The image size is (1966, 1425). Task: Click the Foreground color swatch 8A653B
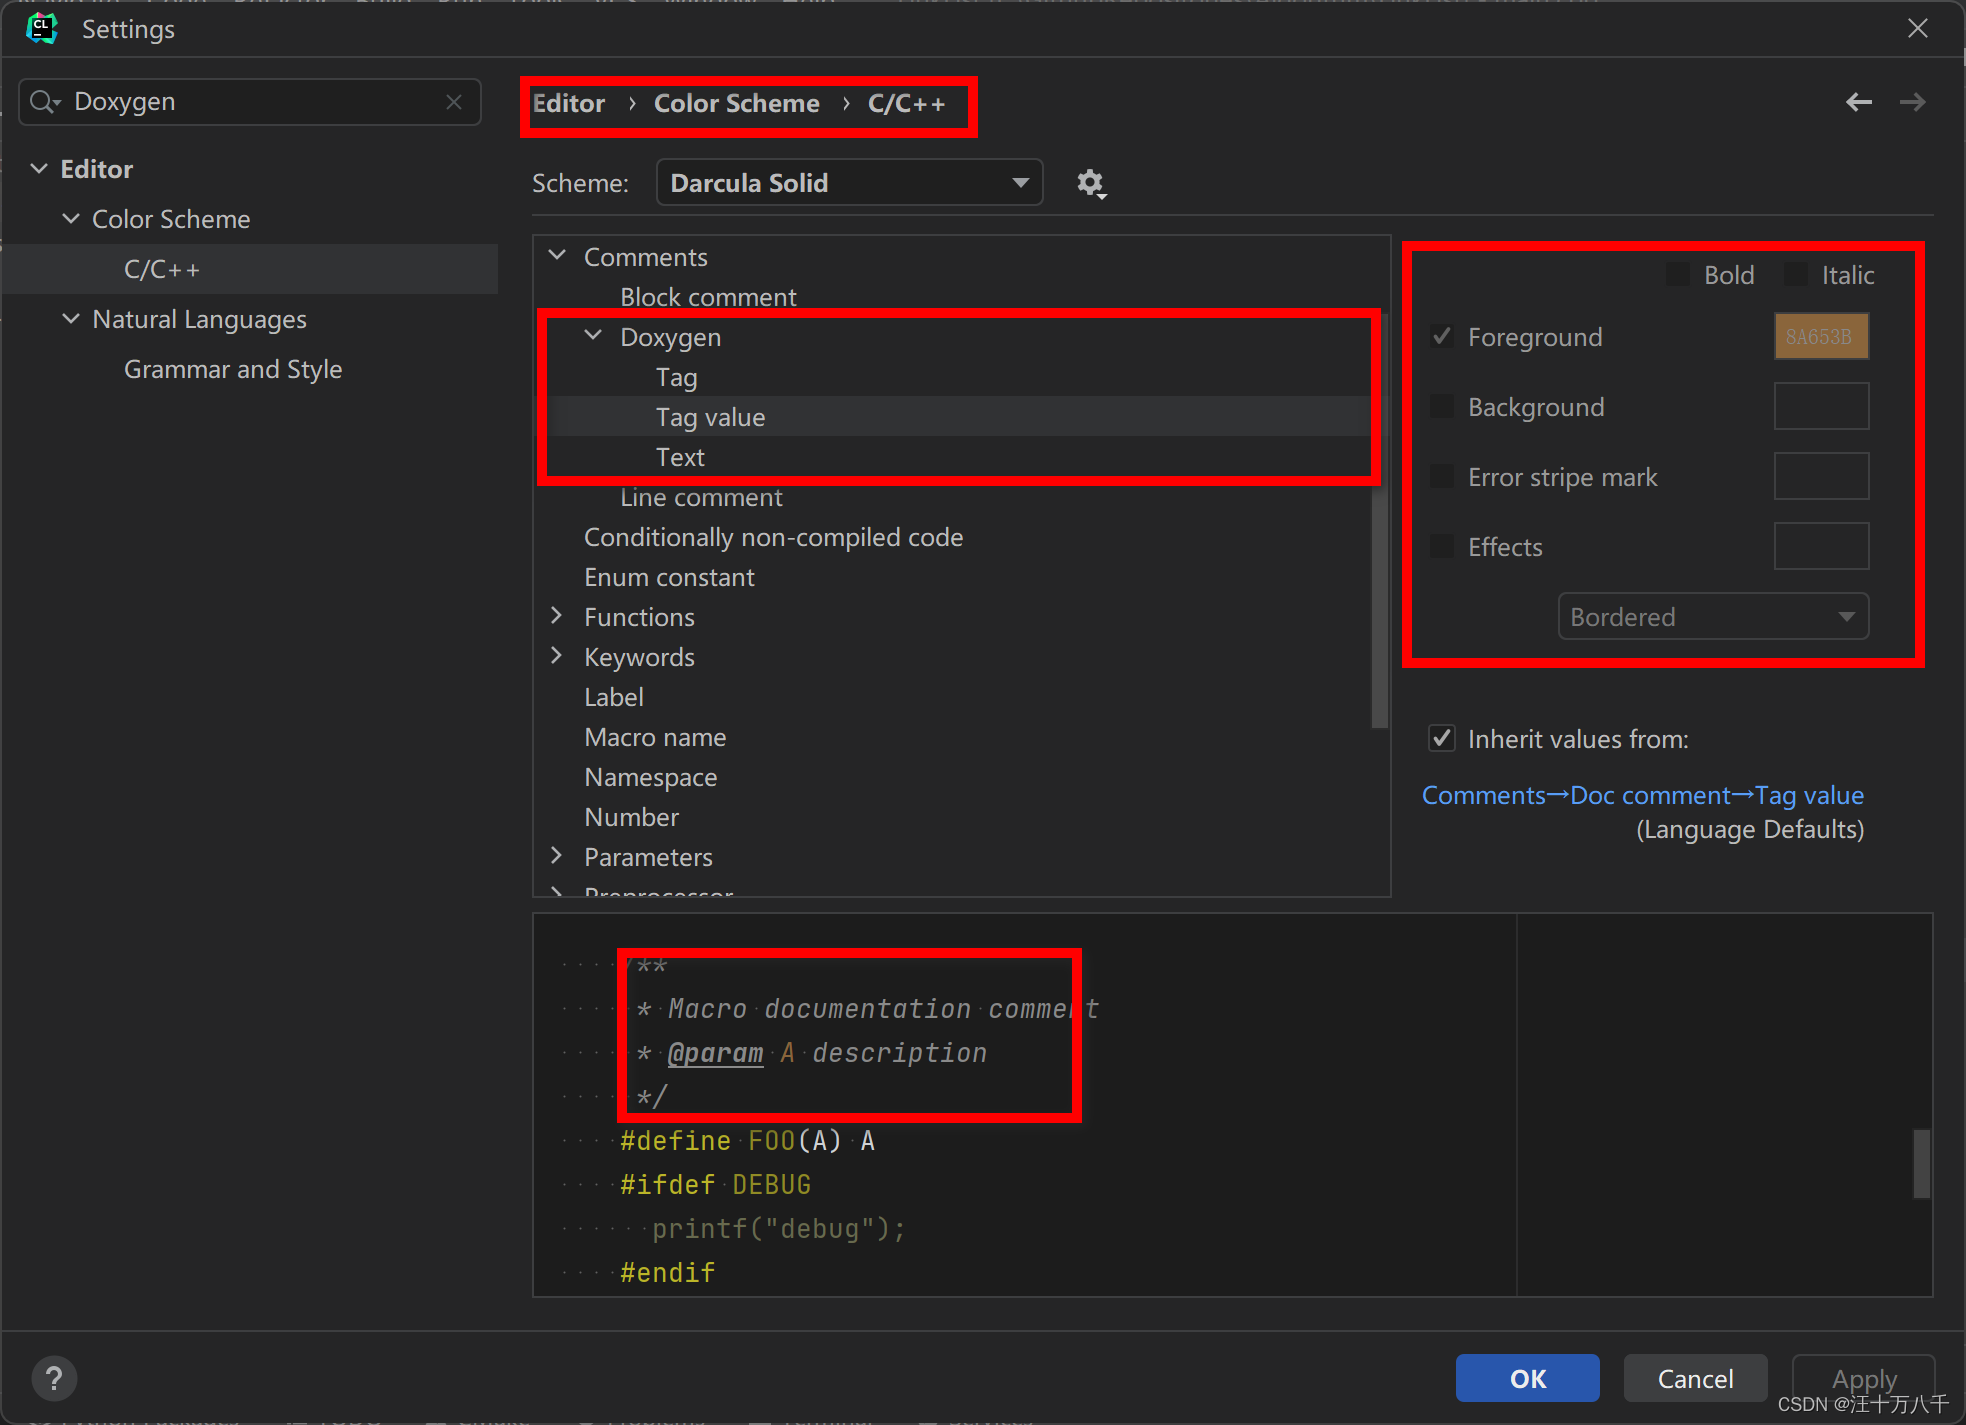click(x=1820, y=337)
